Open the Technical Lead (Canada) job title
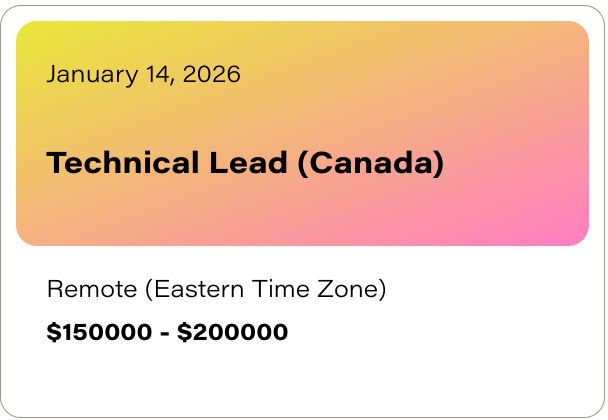This screenshot has height=420, width=608. click(x=245, y=163)
